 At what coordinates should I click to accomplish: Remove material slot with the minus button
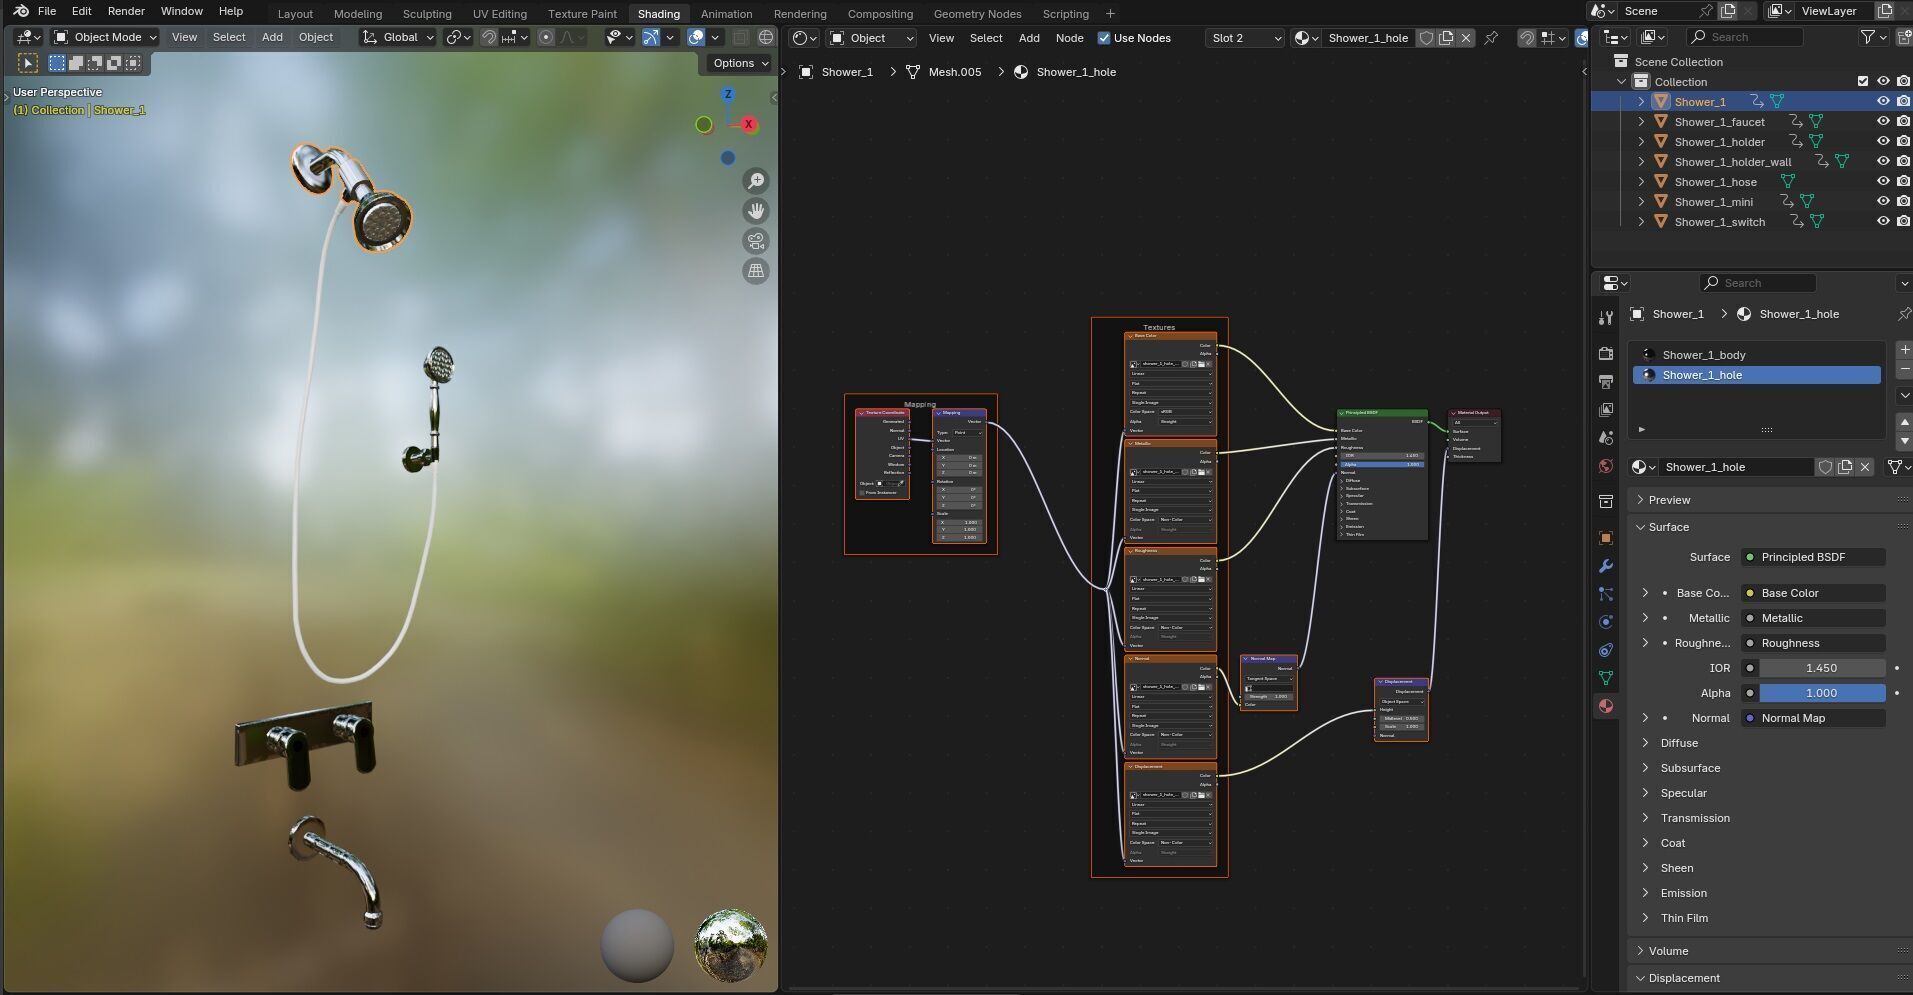coord(1904,370)
